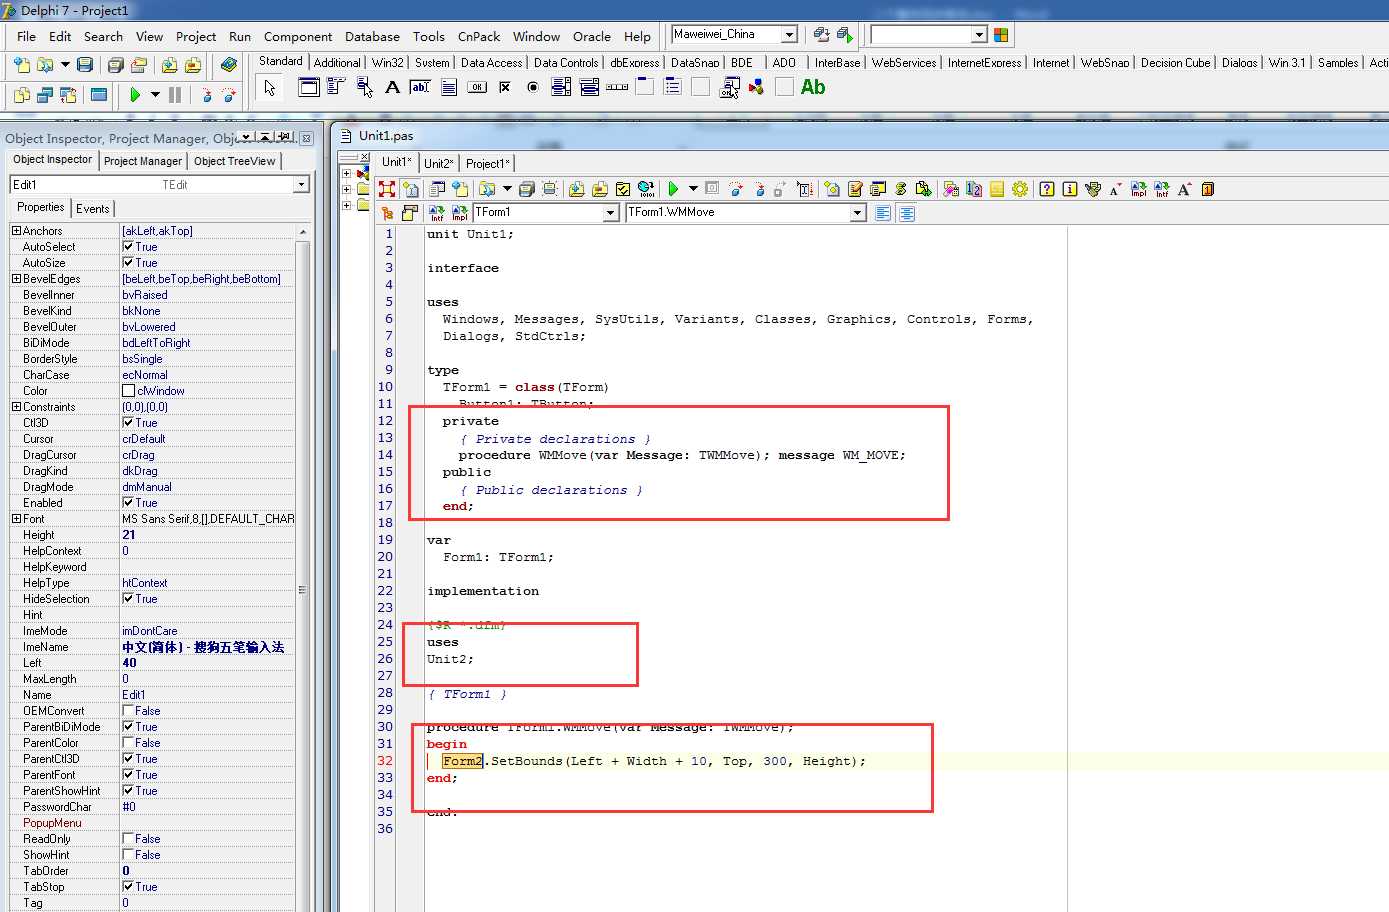The width and height of the screenshot is (1389, 912).
Task: Pick the Frames component in the palette
Action: 310,88
